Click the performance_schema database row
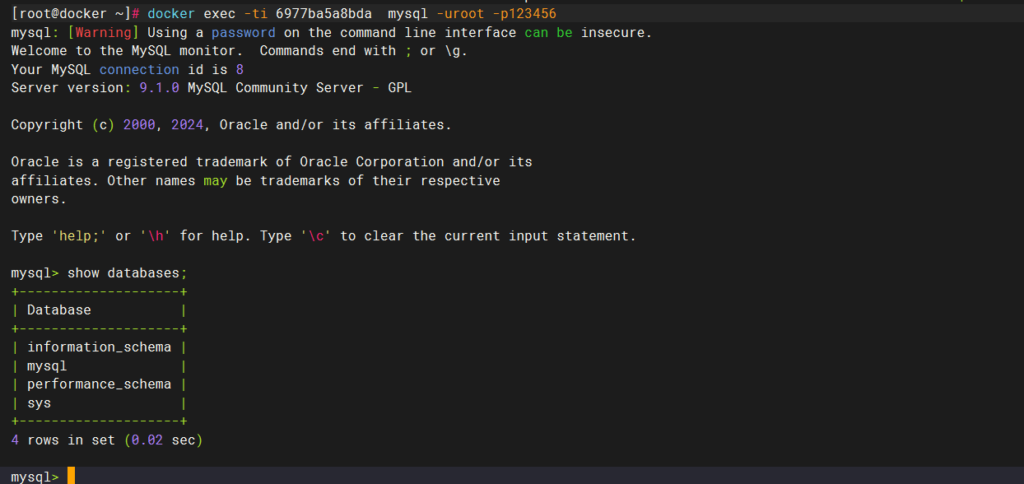1024x484 pixels. click(x=99, y=384)
